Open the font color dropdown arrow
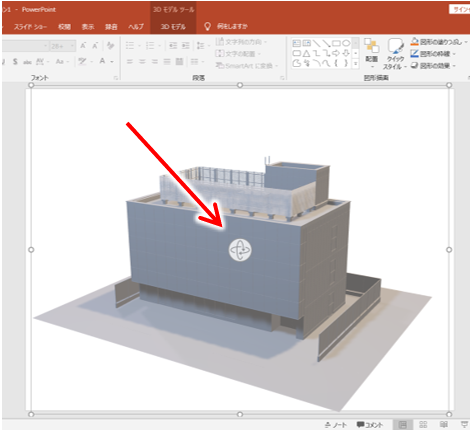 [x=112, y=62]
